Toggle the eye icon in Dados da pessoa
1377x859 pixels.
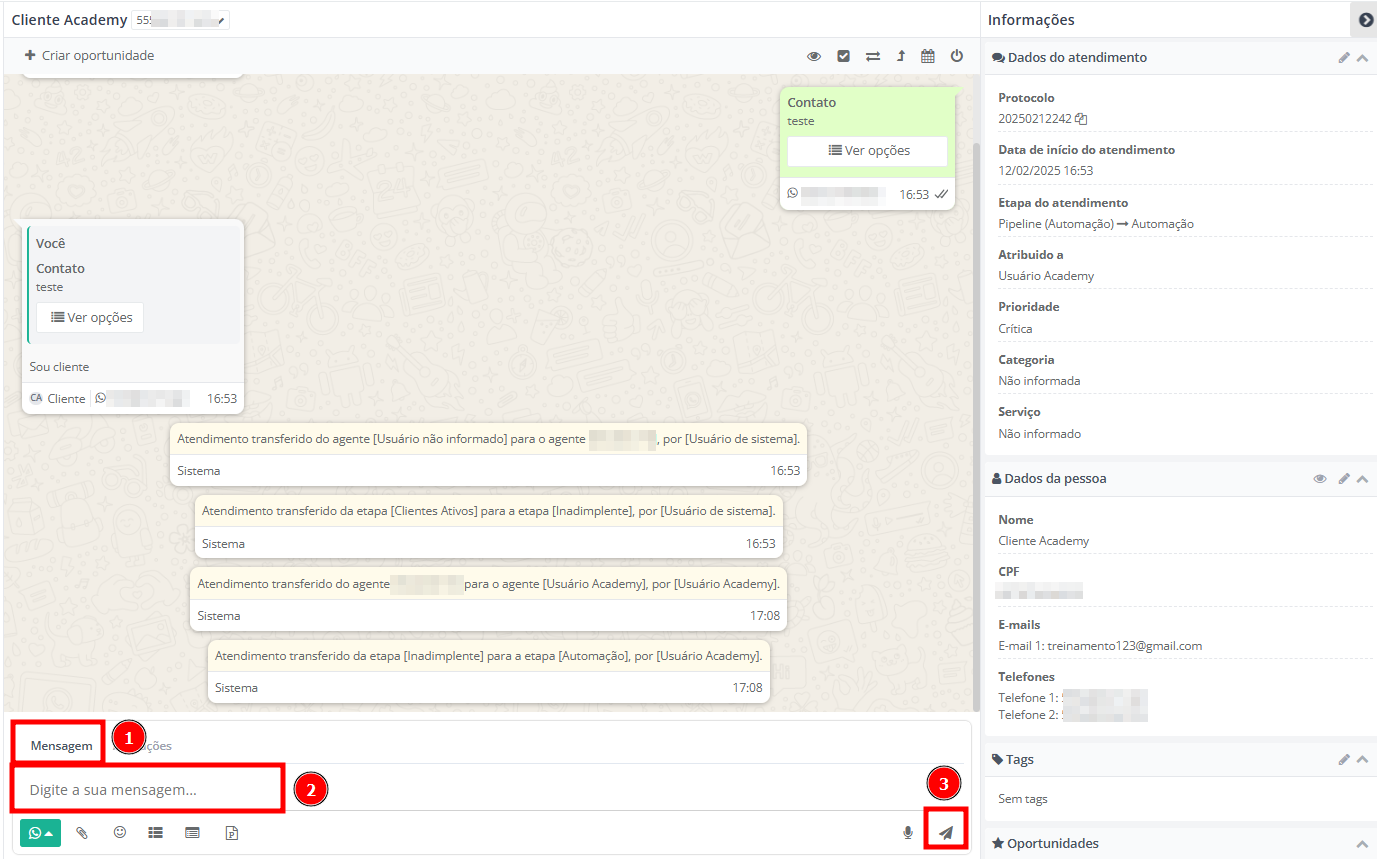click(x=1320, y=479)
